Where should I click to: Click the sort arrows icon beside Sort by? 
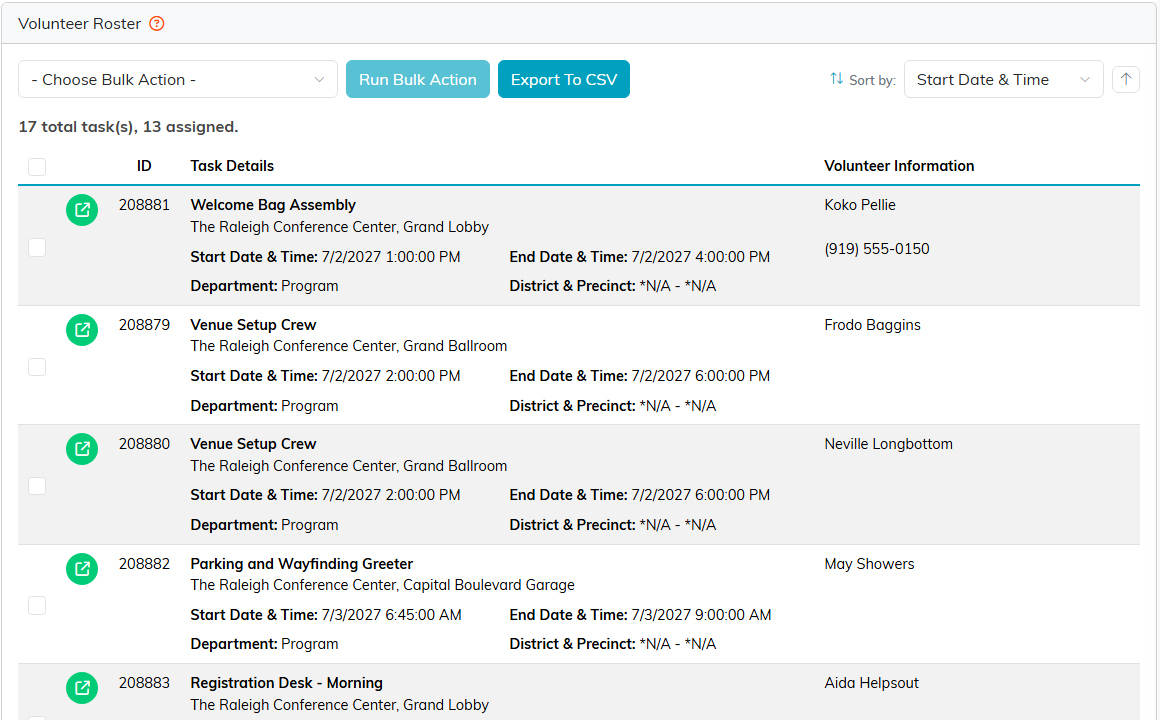pyautogui.click(x=837, y=78)
